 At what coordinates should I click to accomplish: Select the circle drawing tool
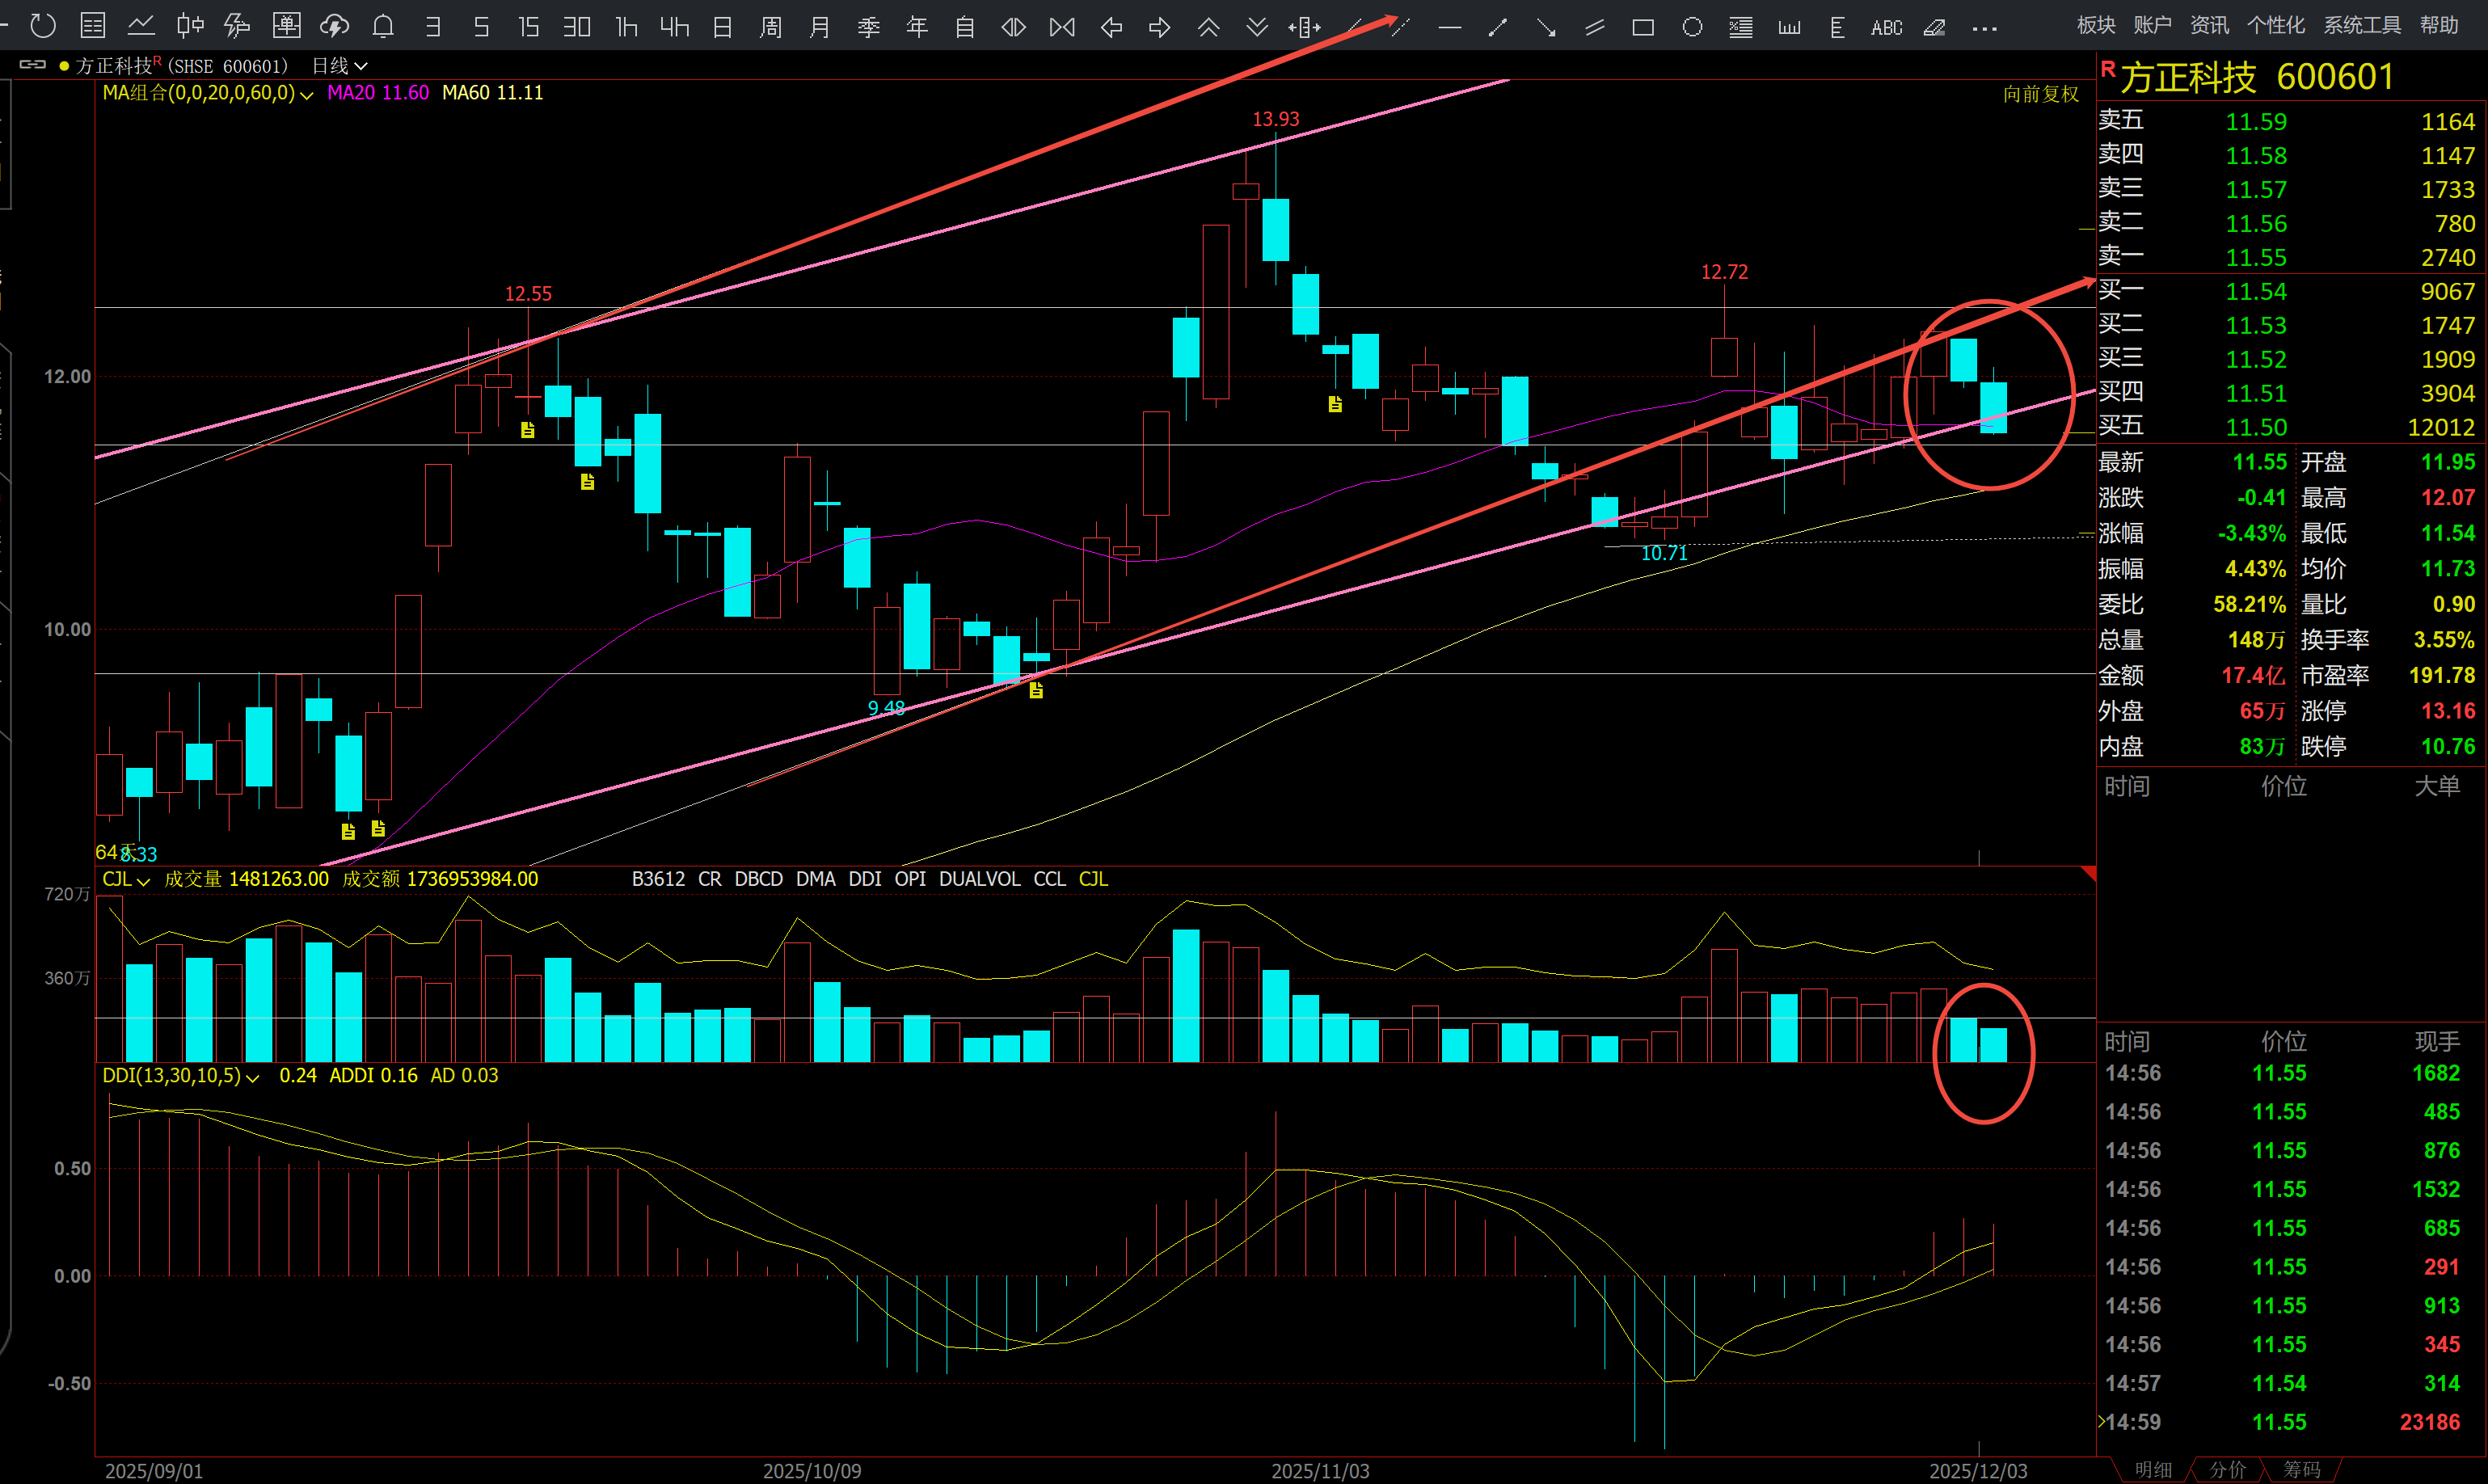tap(1692, 27)
